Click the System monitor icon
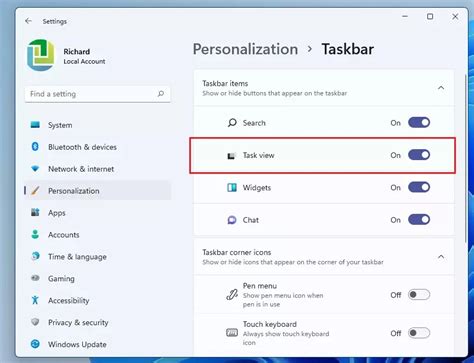 click(35, 125)
